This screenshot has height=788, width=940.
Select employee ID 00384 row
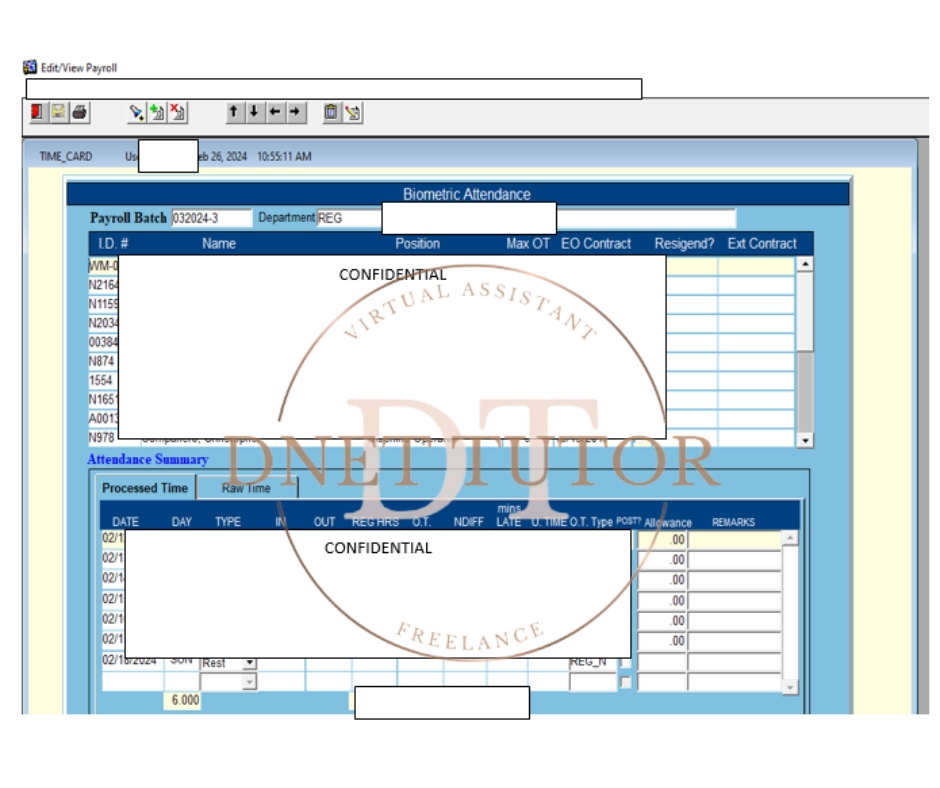tap(103, 342)
